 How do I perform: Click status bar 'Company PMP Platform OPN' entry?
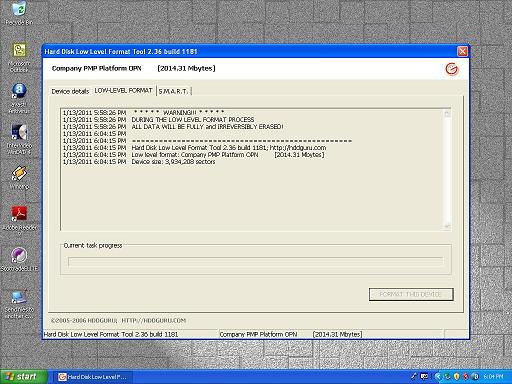[258, 334]
